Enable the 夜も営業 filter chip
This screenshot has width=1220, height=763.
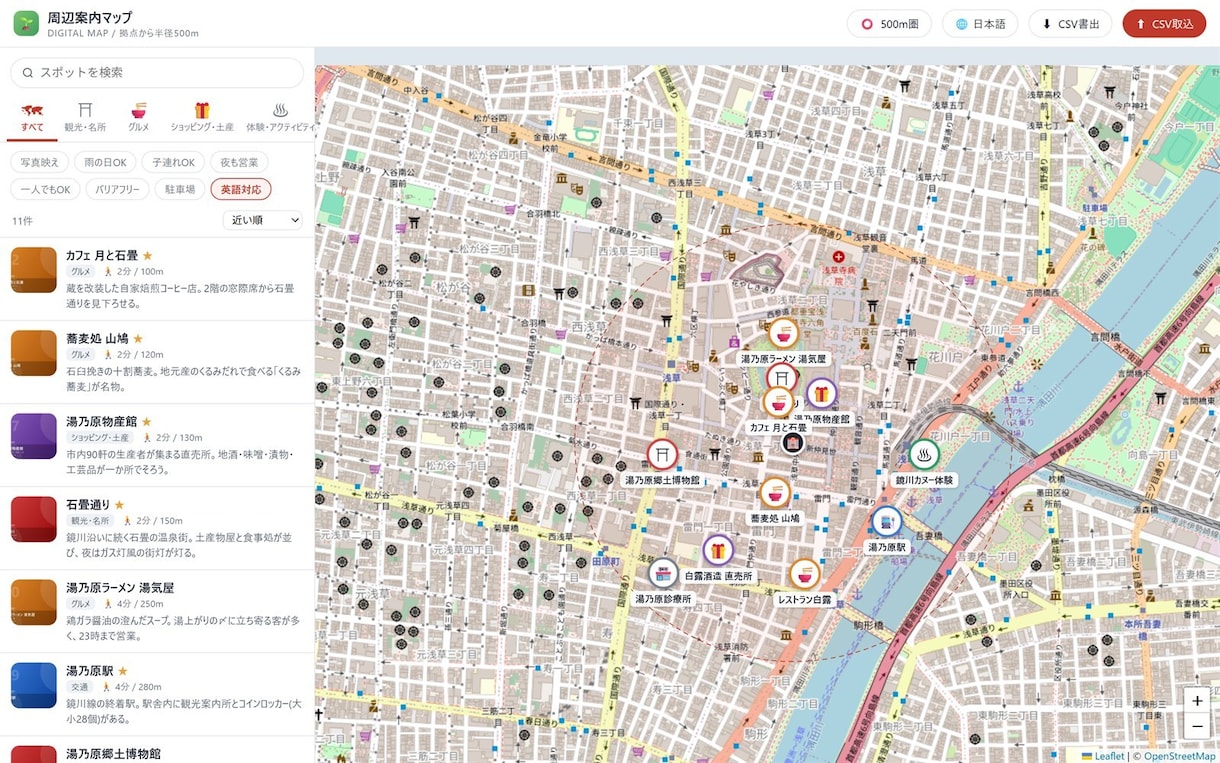240,162
